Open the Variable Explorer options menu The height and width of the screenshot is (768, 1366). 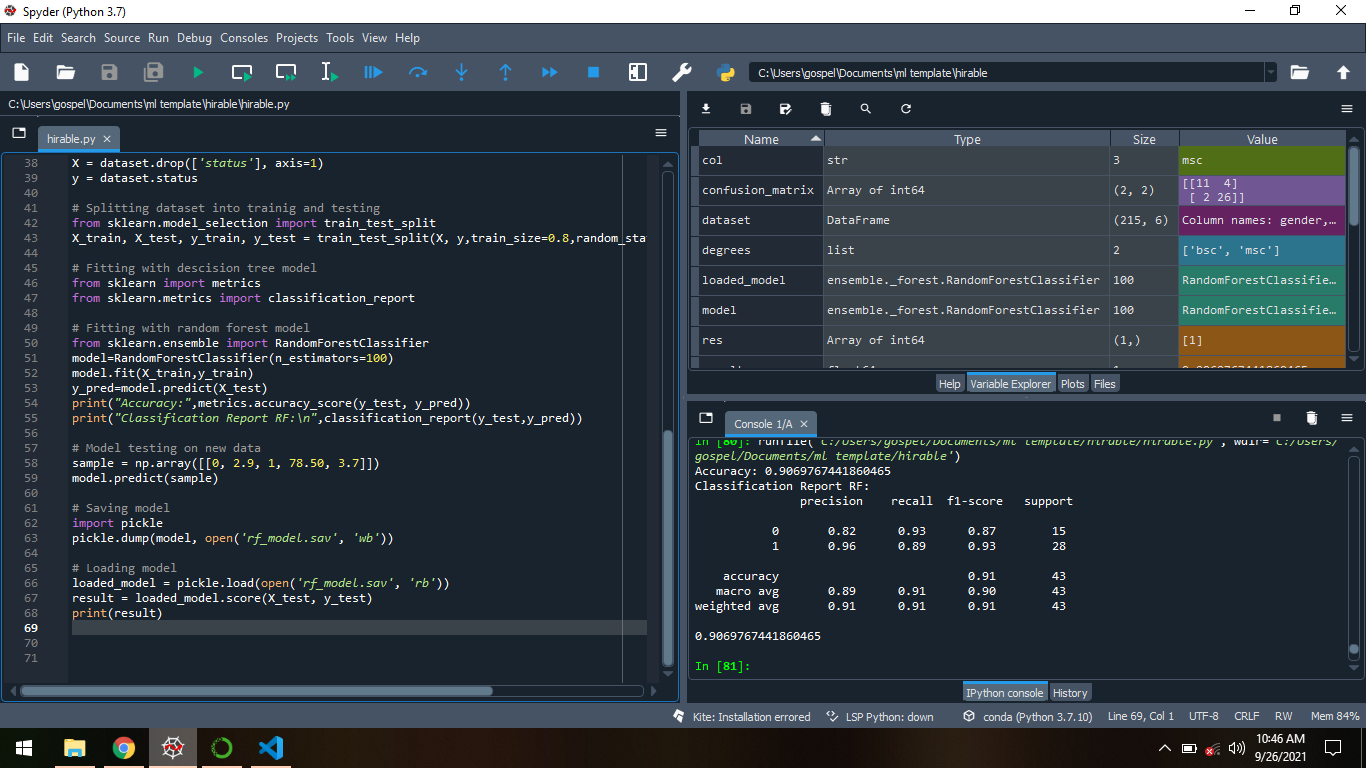(1346, 109)
